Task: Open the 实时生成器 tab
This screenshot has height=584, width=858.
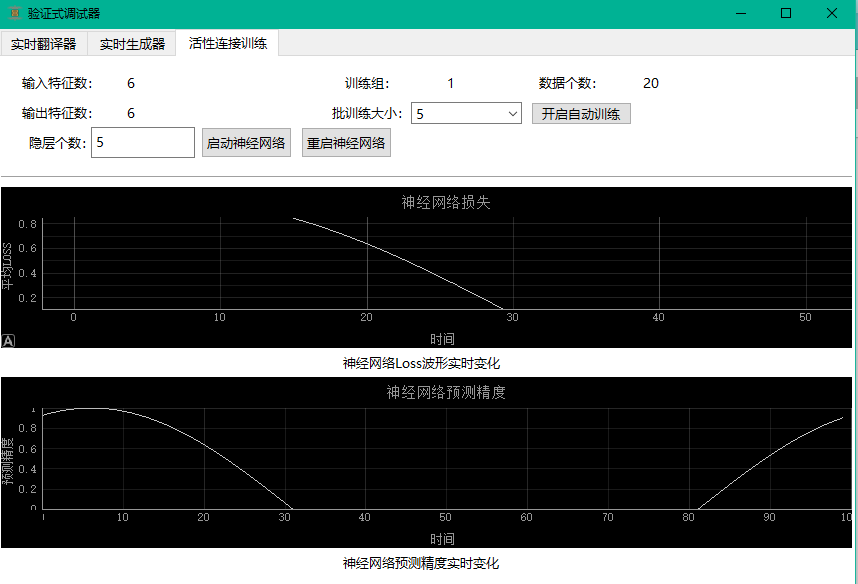Action: coord(132,44)
